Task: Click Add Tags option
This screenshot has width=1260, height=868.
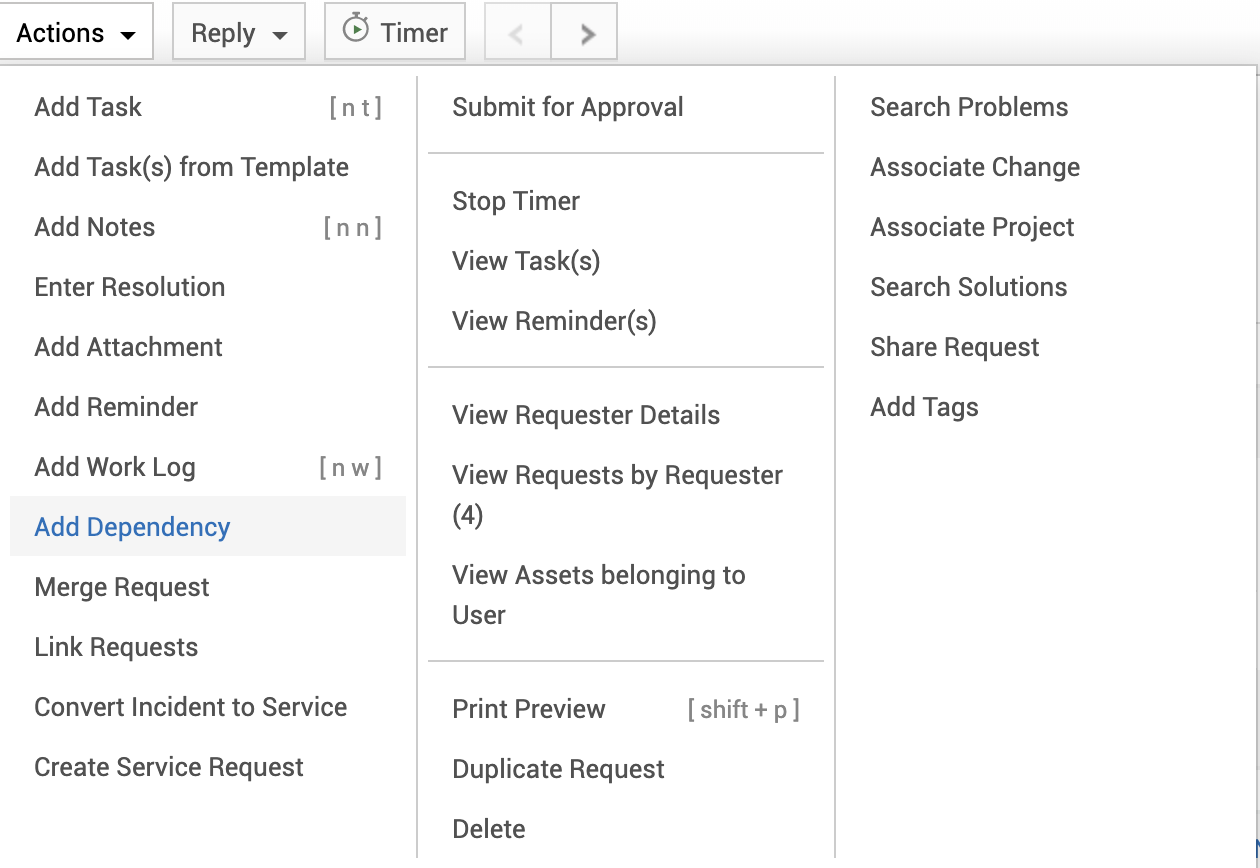Action: [x=924, y=407]
